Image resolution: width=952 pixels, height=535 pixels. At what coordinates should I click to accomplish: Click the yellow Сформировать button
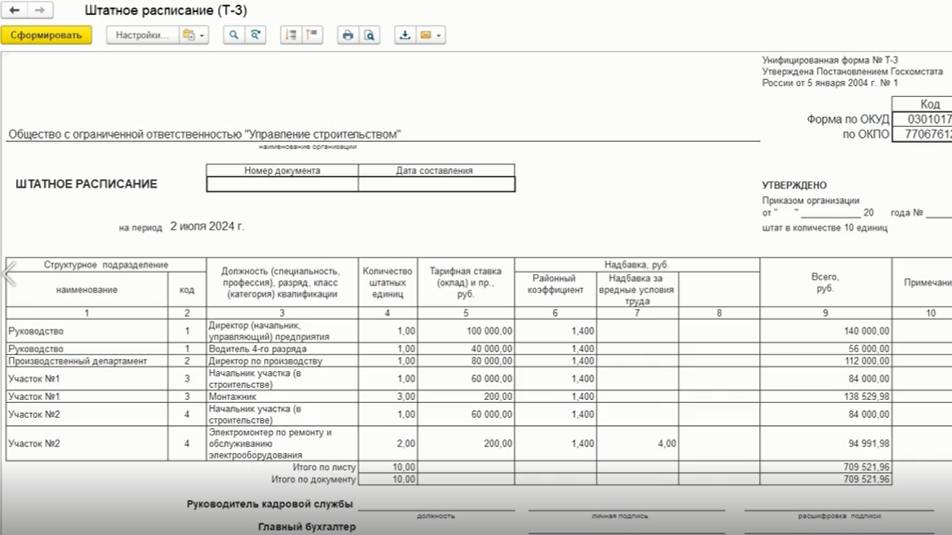pyautogui.click(x=46, y=35)
